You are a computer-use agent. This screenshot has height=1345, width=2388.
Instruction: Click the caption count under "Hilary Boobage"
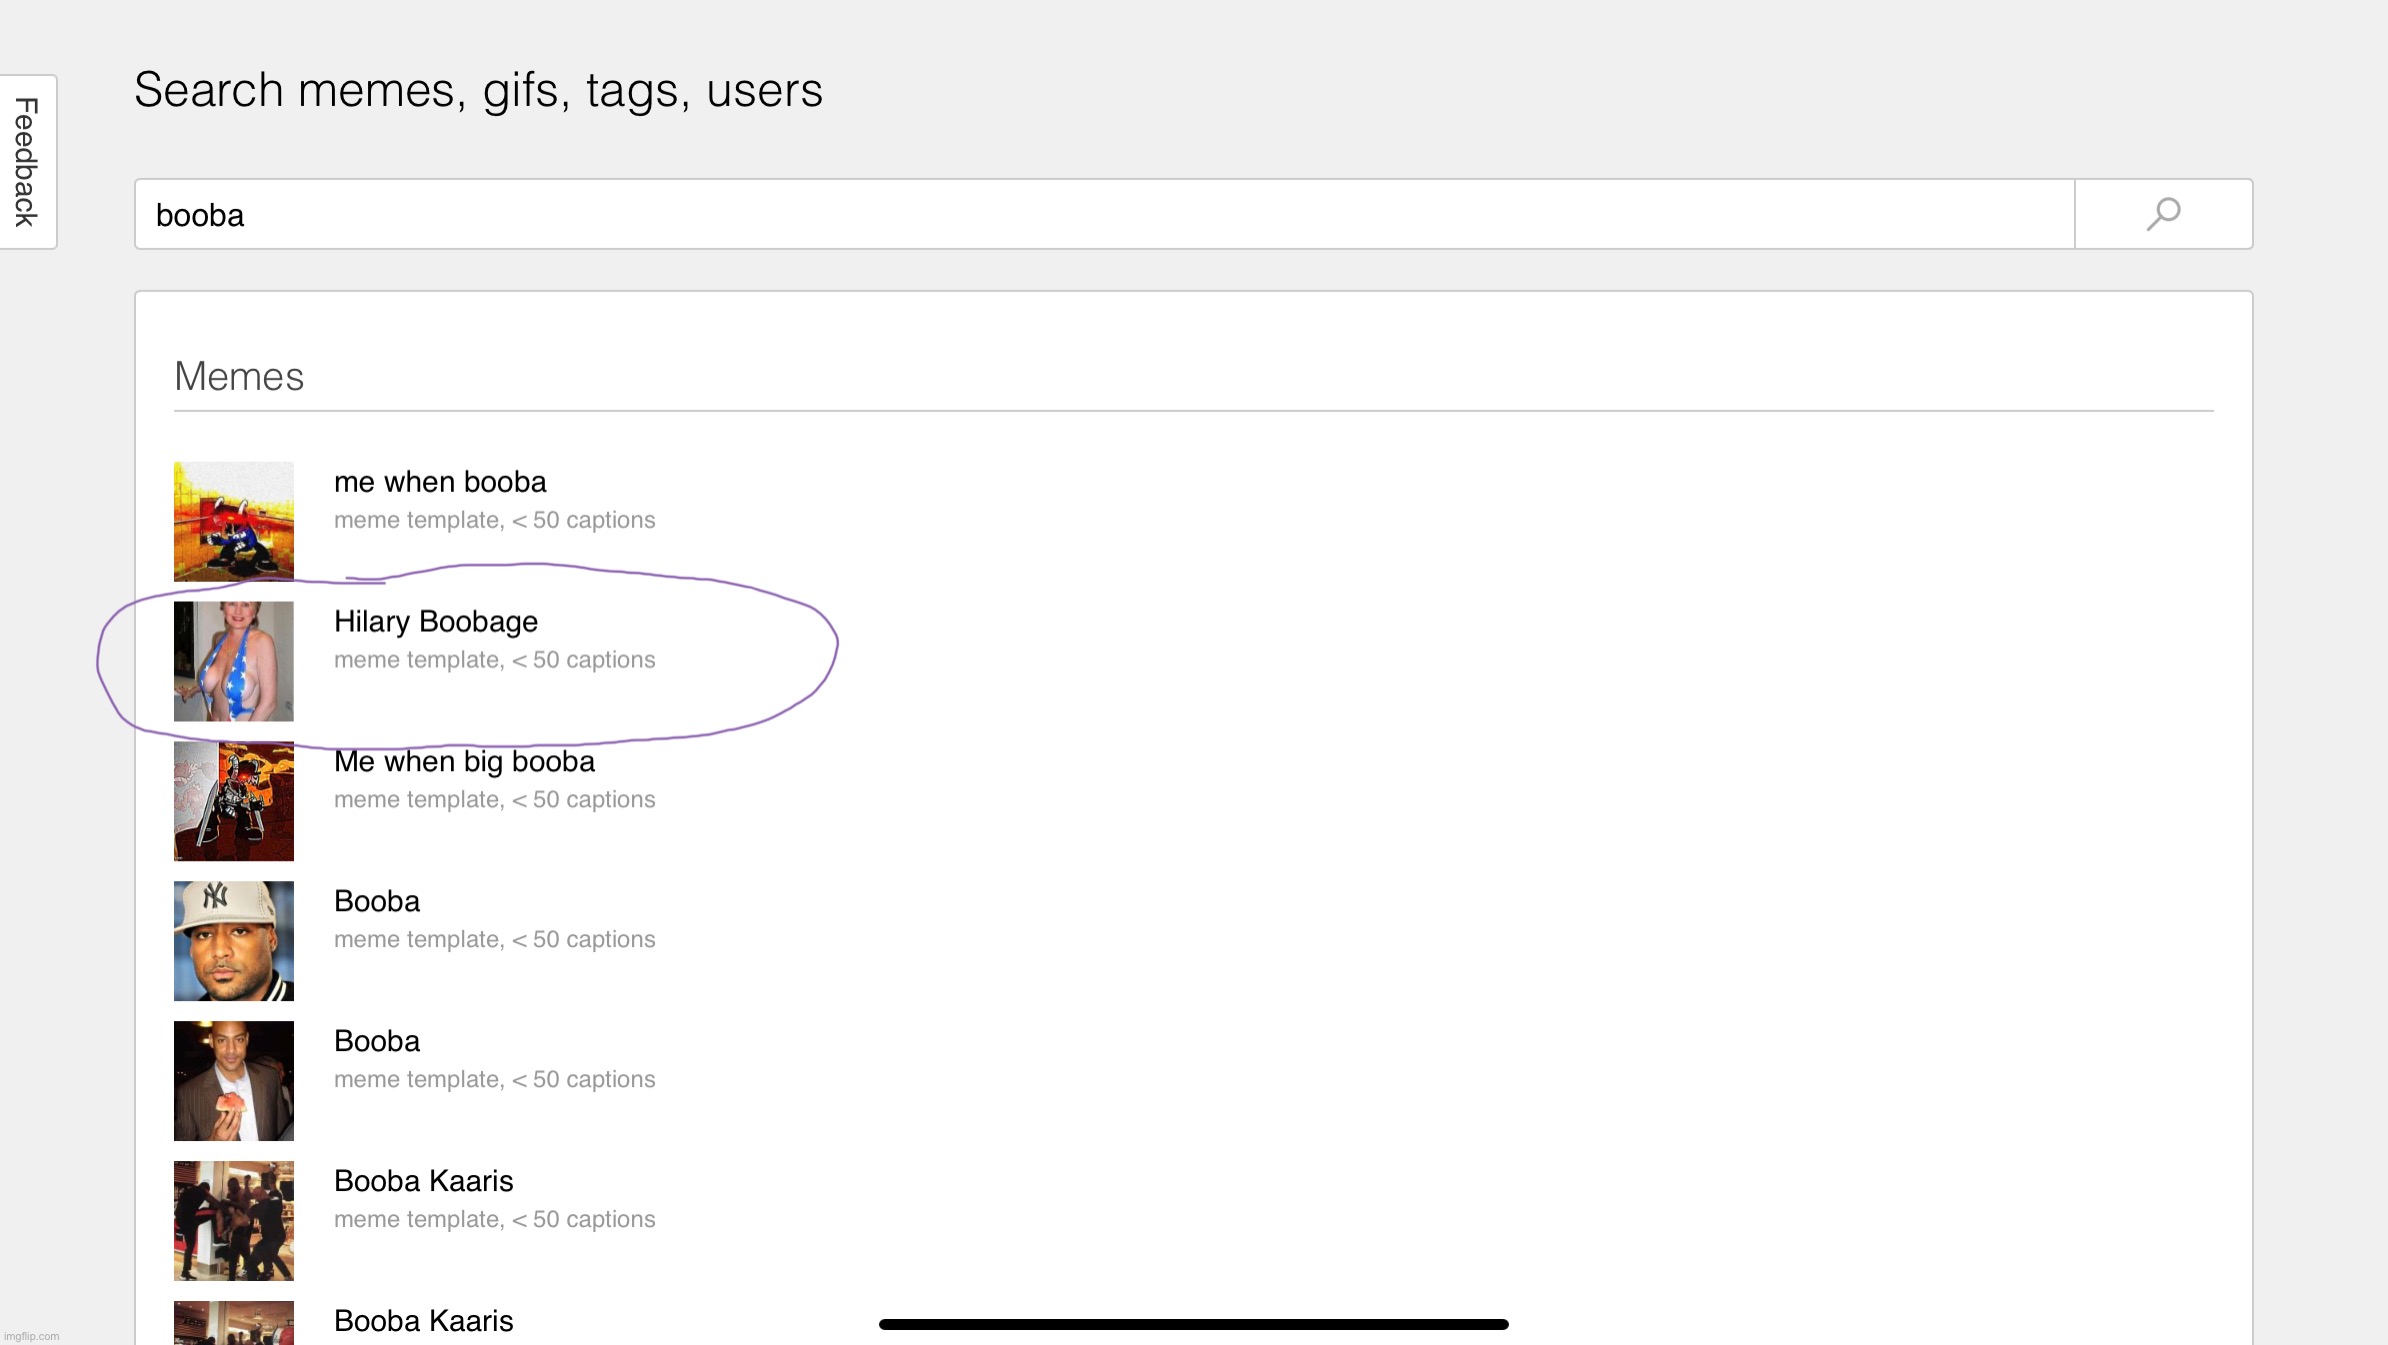tap(495, 660)
